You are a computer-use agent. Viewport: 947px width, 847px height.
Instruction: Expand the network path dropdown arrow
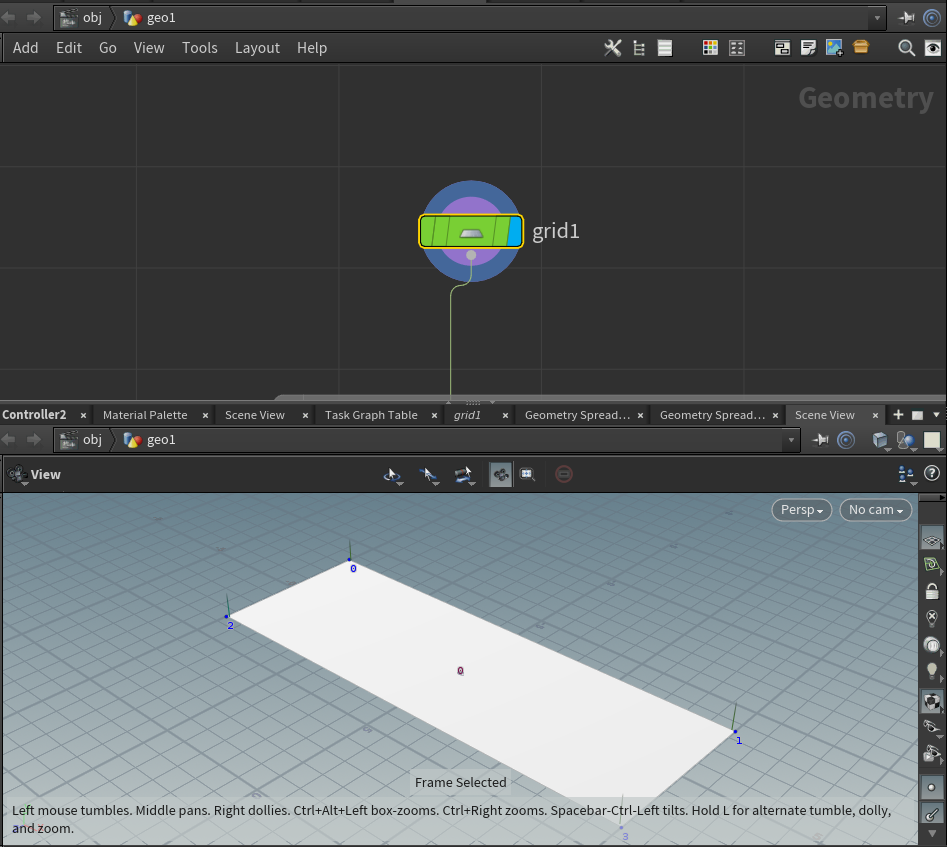pyautogui.click(x=877, y=18)
